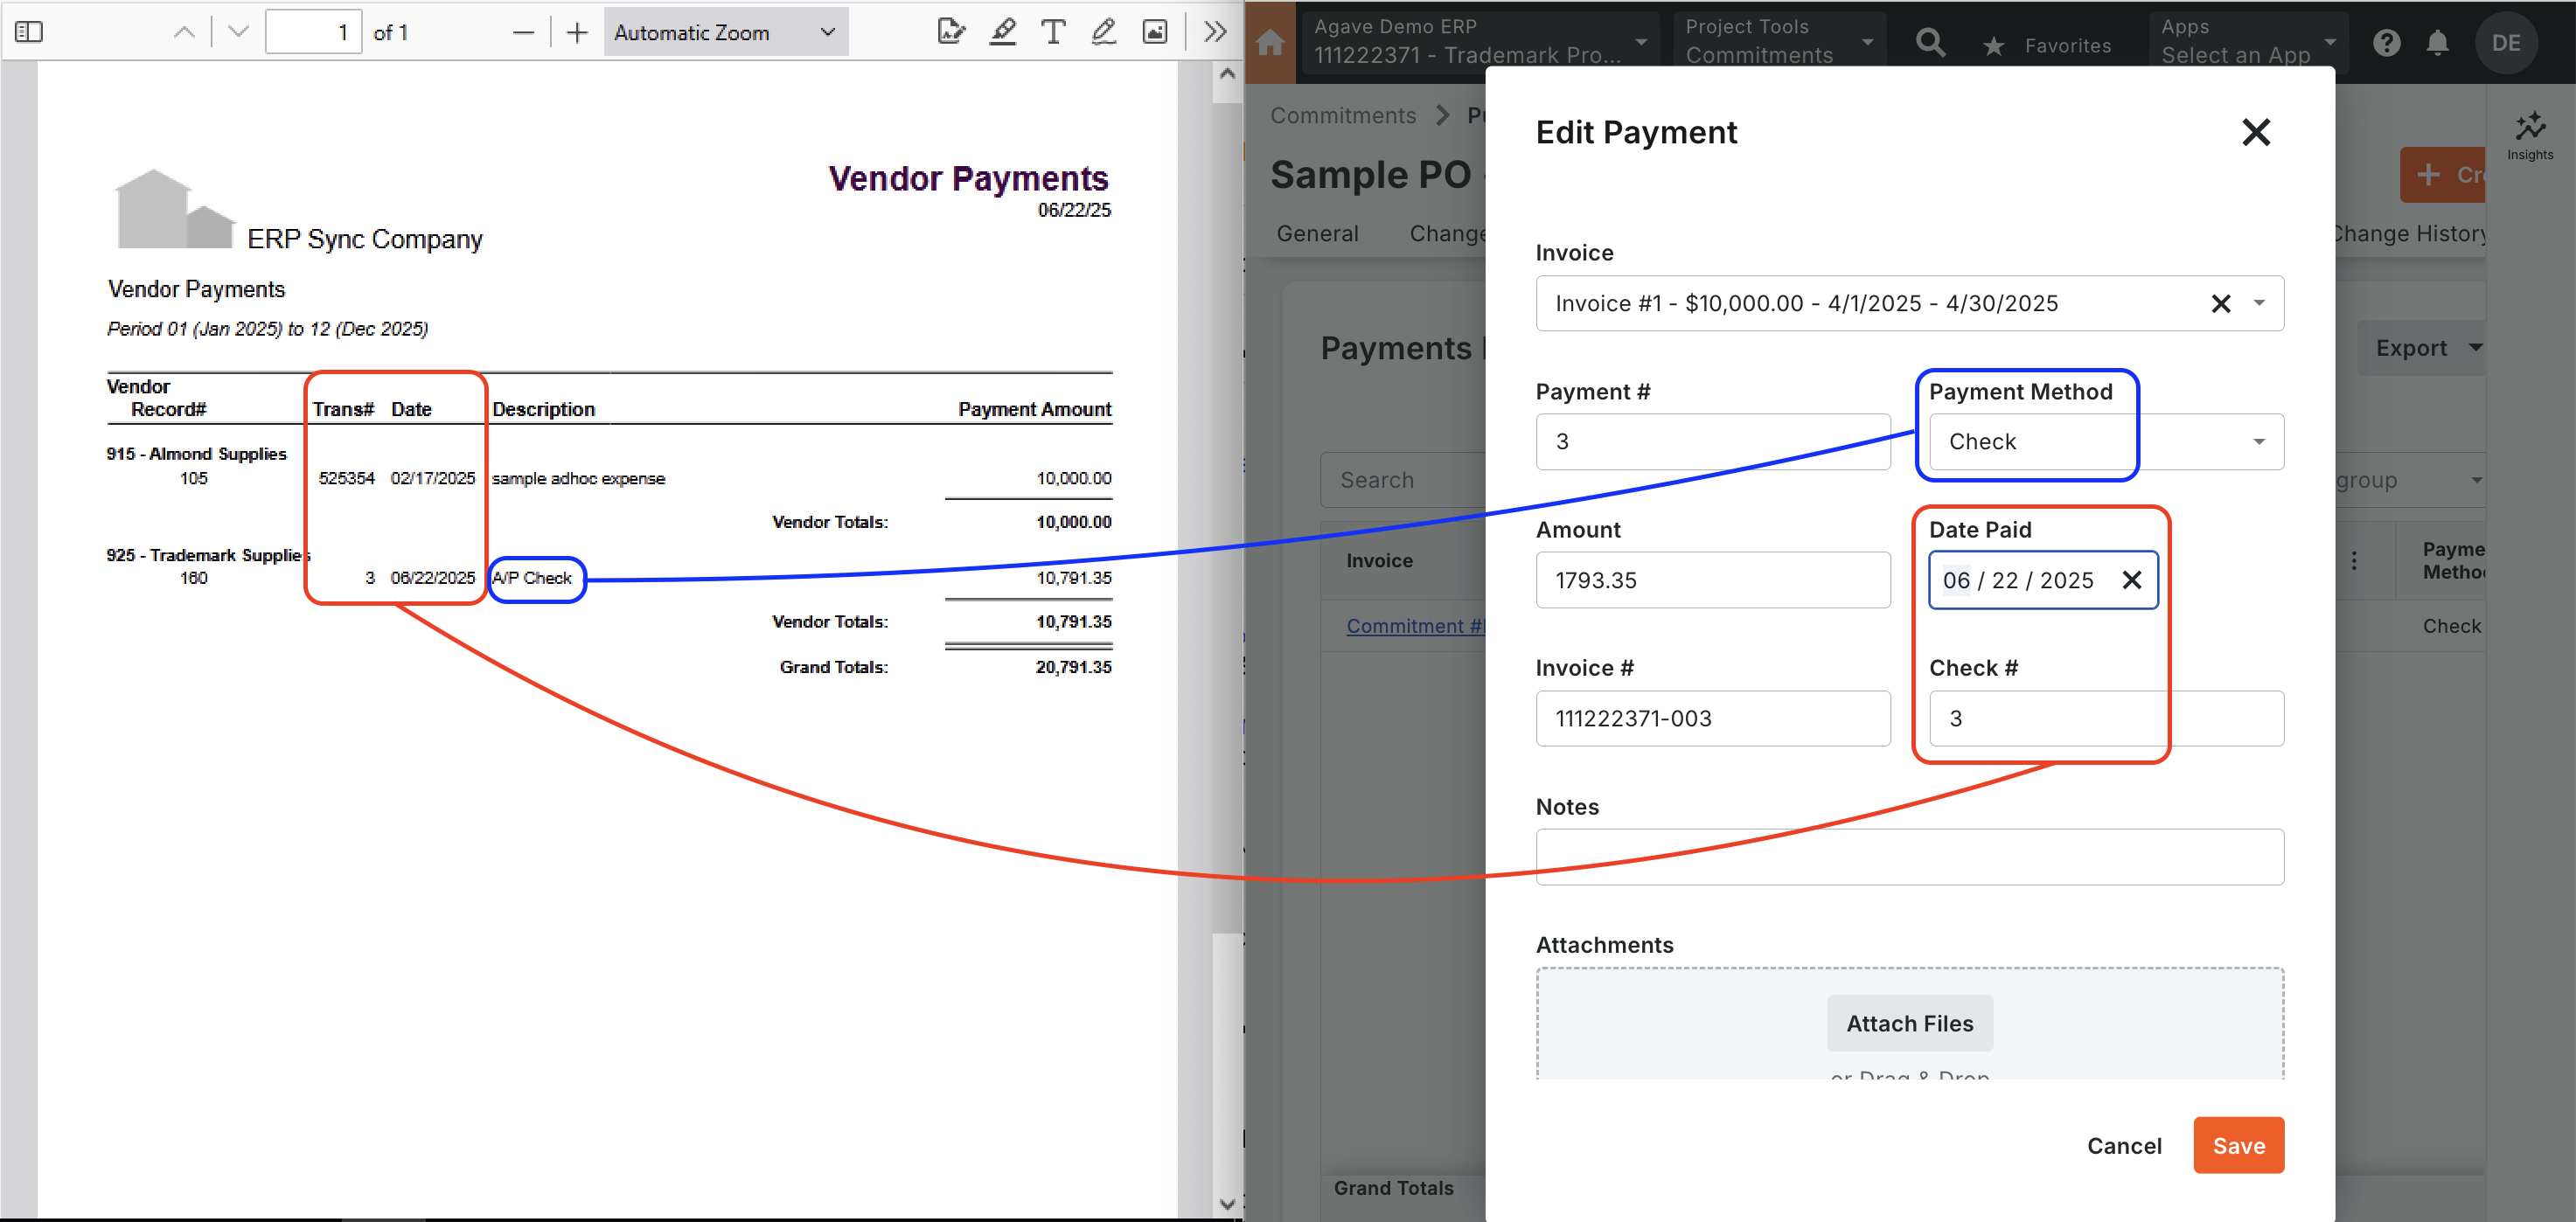Open the Project Tools Commitments menu
Viewport: 2576px width, 1222px height.
tap(1779, 41)
